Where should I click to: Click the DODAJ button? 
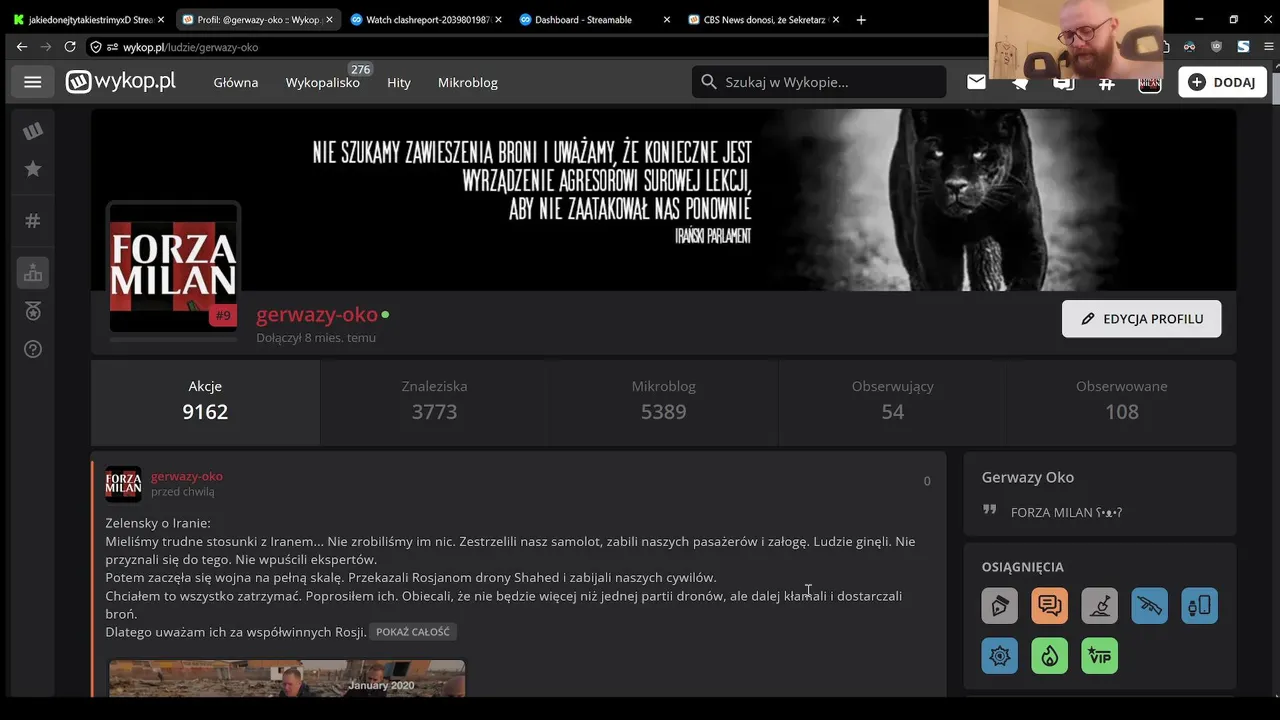click(x=1222, y=82)
